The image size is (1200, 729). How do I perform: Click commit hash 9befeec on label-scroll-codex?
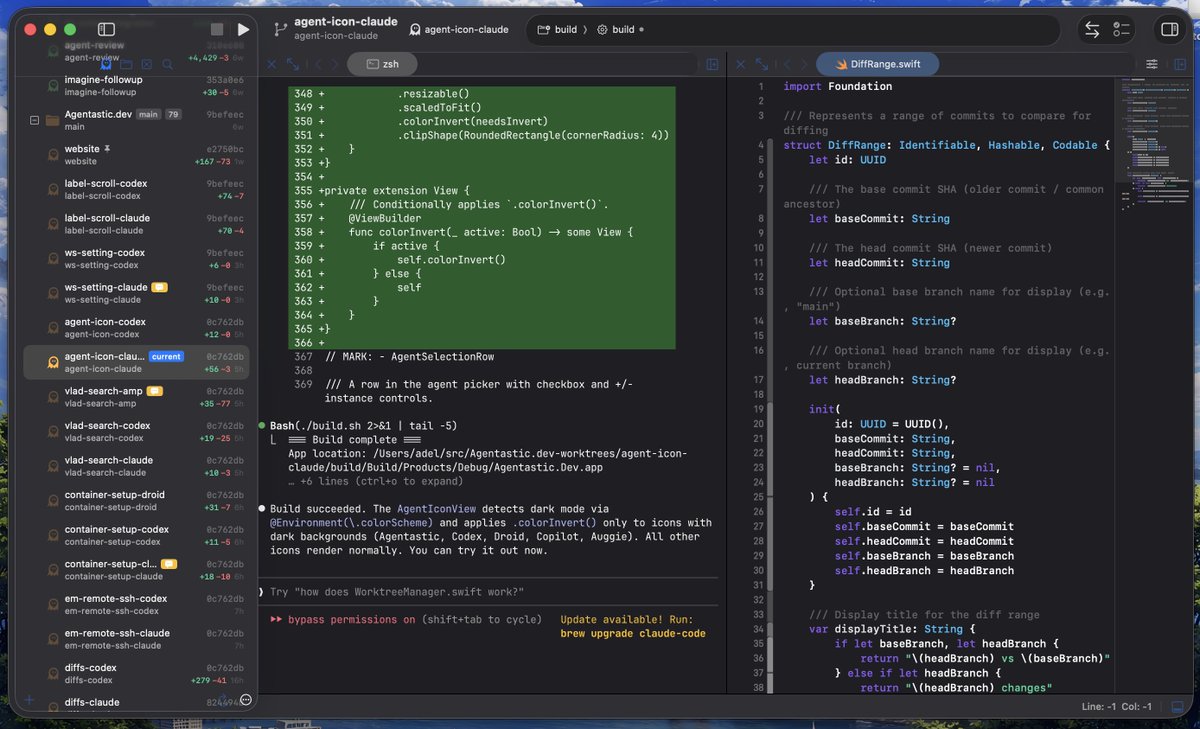(225, 184)
